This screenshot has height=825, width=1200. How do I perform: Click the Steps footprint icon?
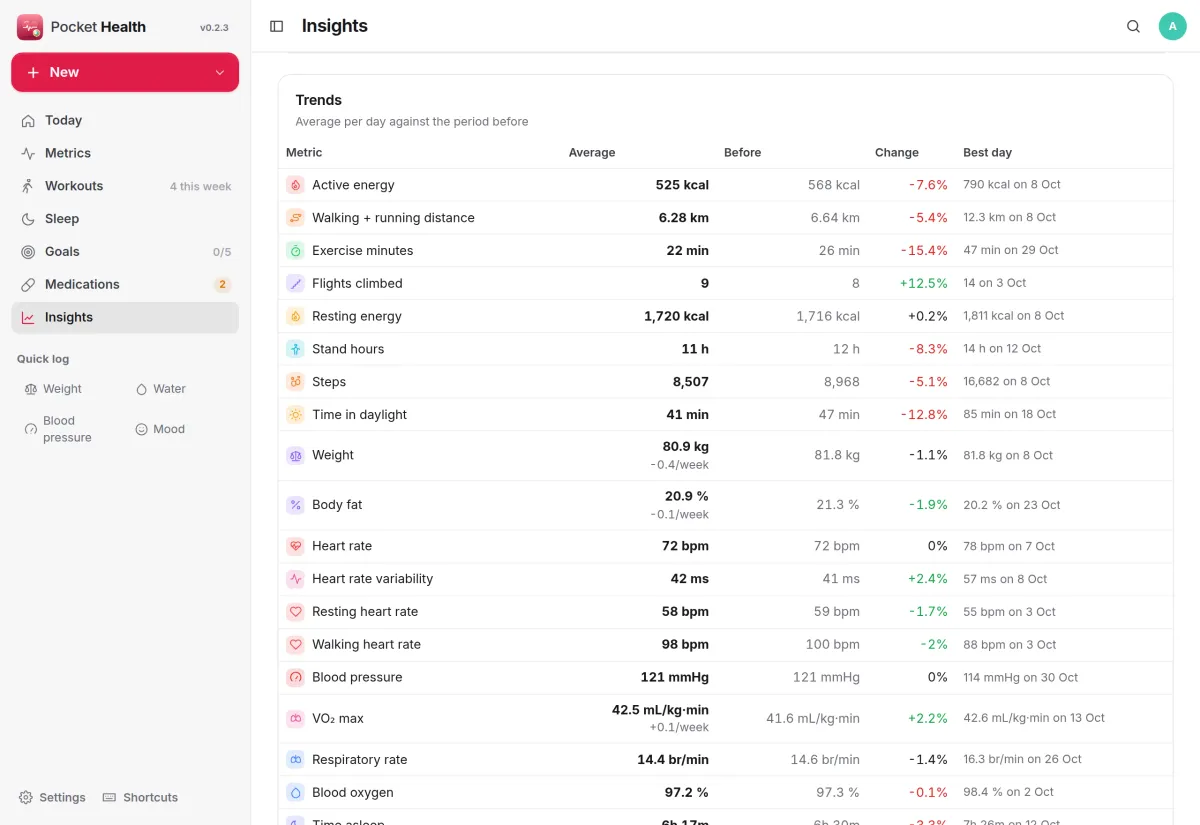pos(295,382)
